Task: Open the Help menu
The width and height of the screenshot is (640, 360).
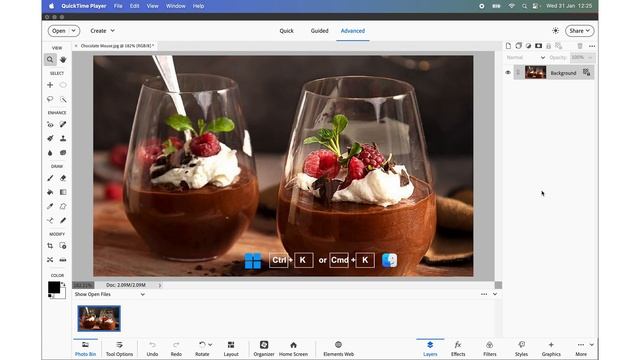Action: [x=198, y=6]
